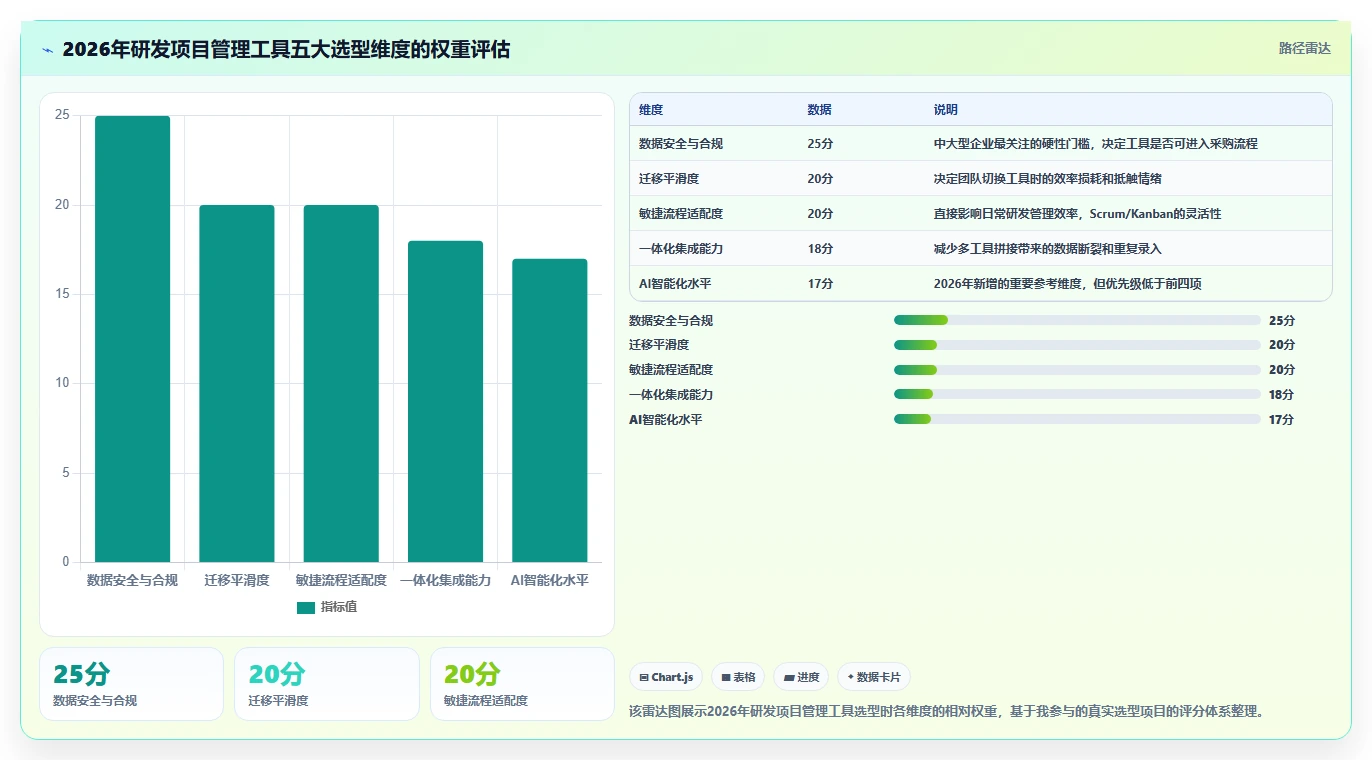
Task: Click the AI智能化水平 bar in the chart
Action: (x=550, y=410)
